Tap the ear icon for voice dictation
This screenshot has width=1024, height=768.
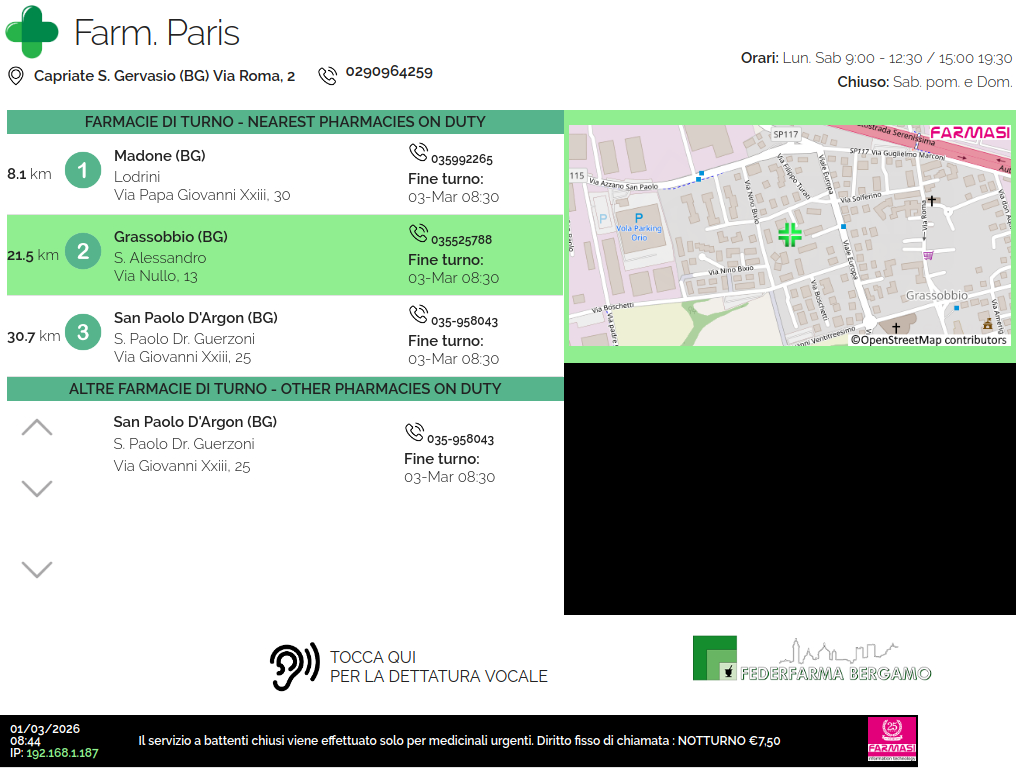pos(294,666)
